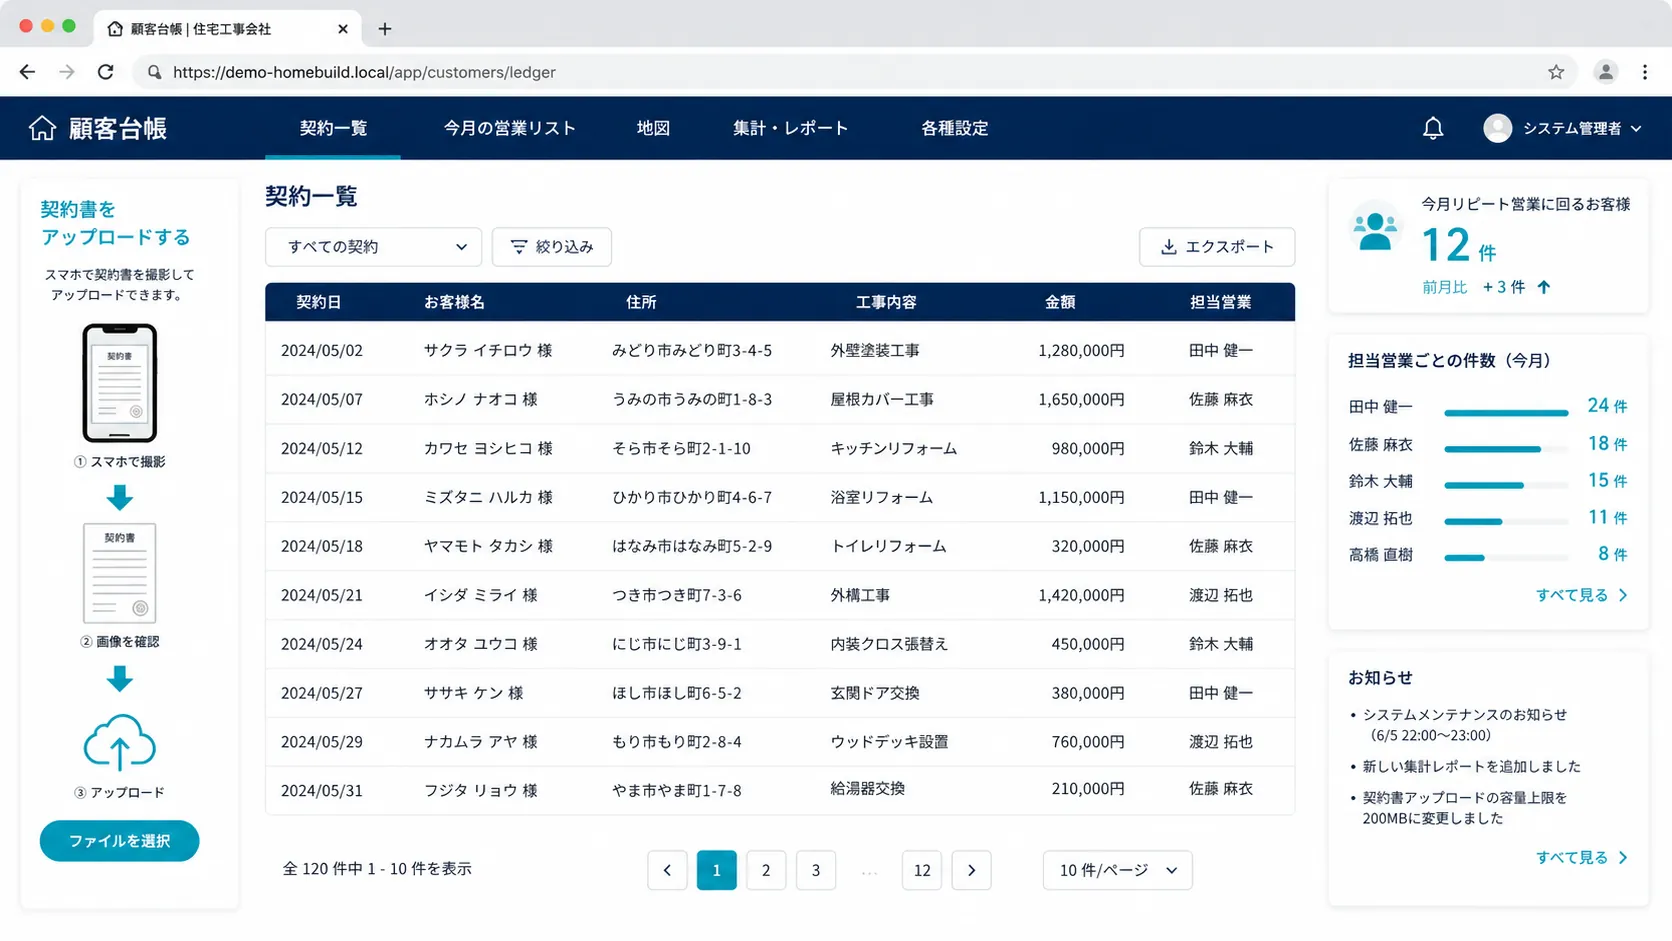Screen dimensions: 1672x941
Task: Click 田中 健一 progress bar
Action: 1506,412
